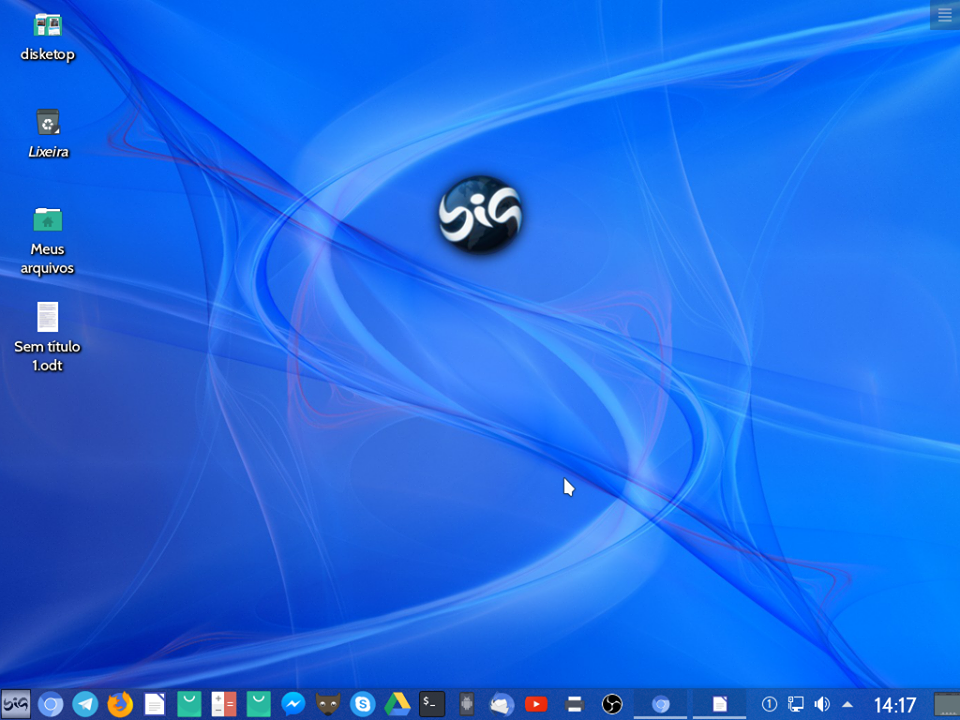Screen dimensions: 960x720
Task: Open Google Drive
Action: [395, 703]
